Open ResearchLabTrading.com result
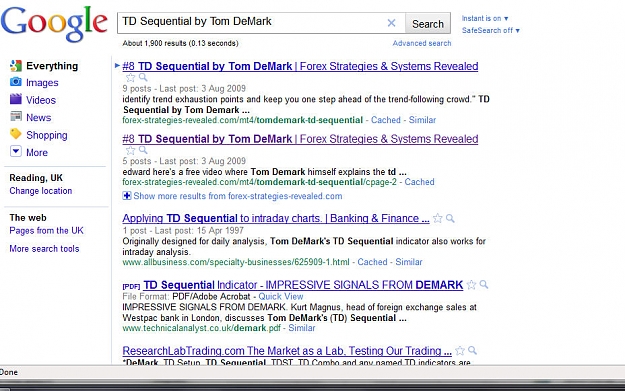Image resolution: width=625 pixels, height=391 pixels. [287, 351]
